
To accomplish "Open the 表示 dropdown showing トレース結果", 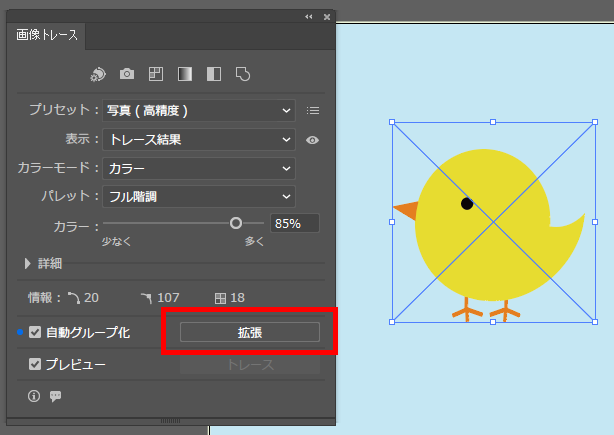I will tap(199, 140).
